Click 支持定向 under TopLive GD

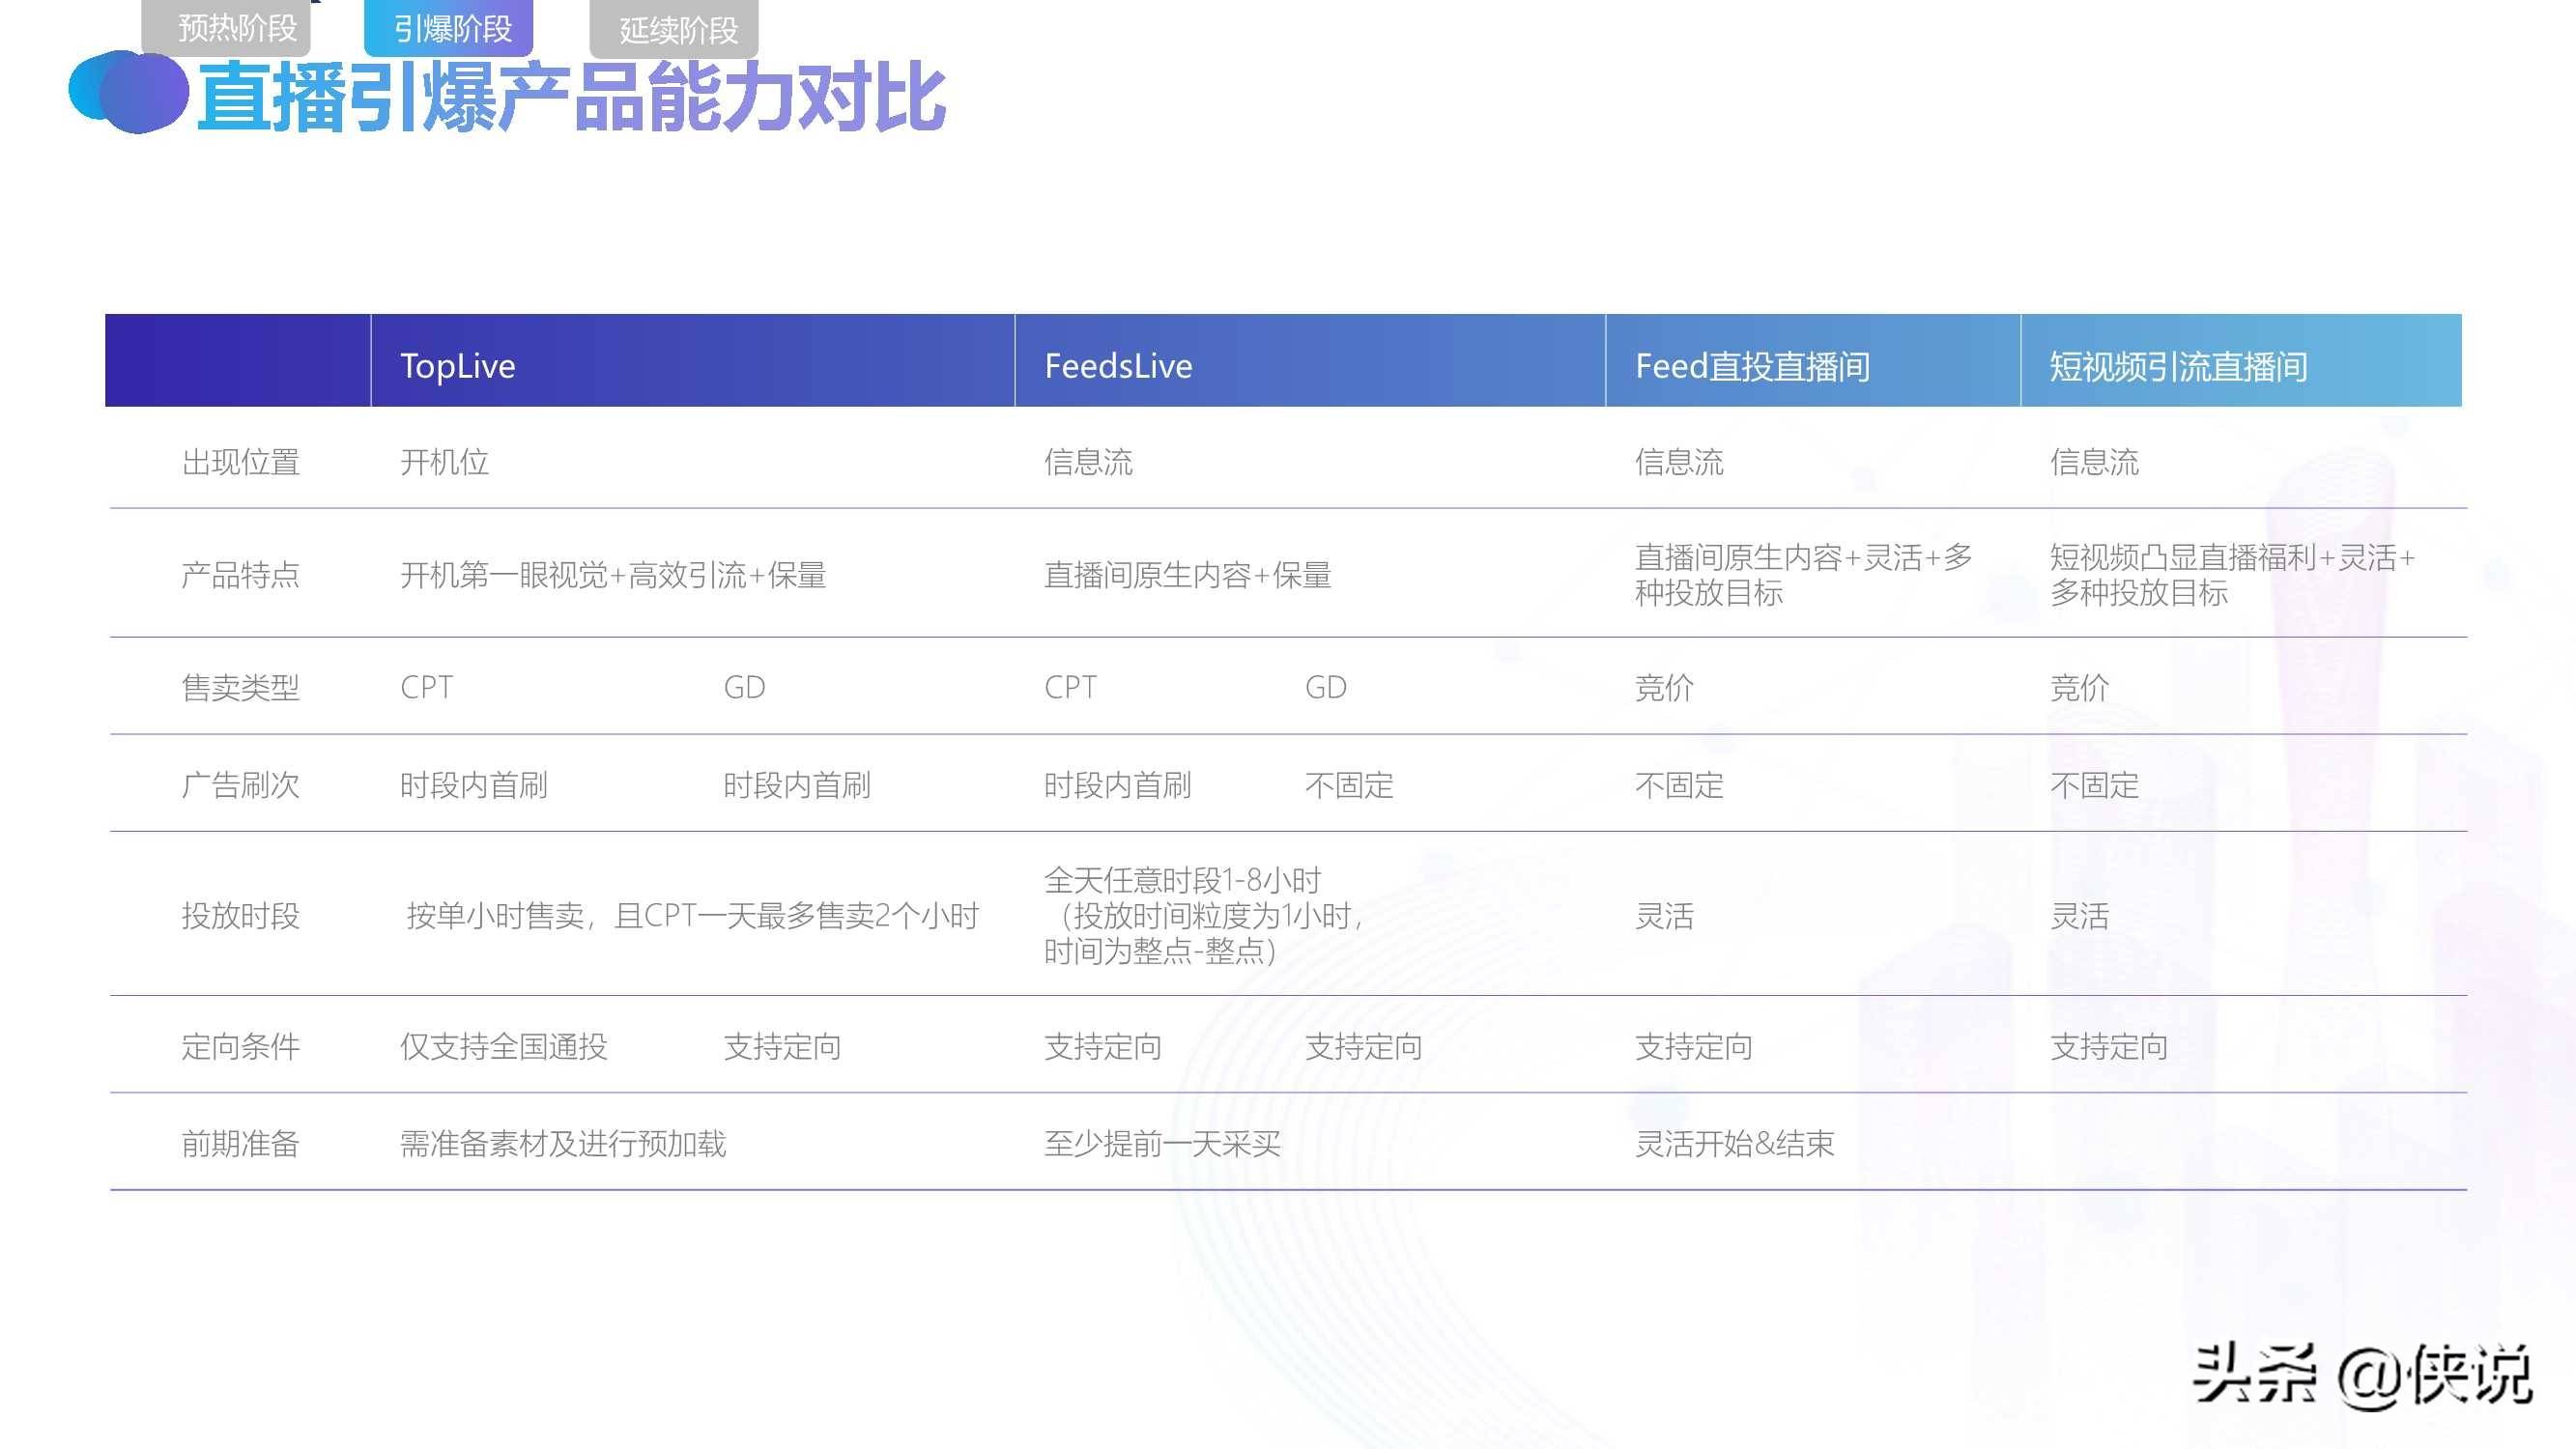[x=782, y=1046]
